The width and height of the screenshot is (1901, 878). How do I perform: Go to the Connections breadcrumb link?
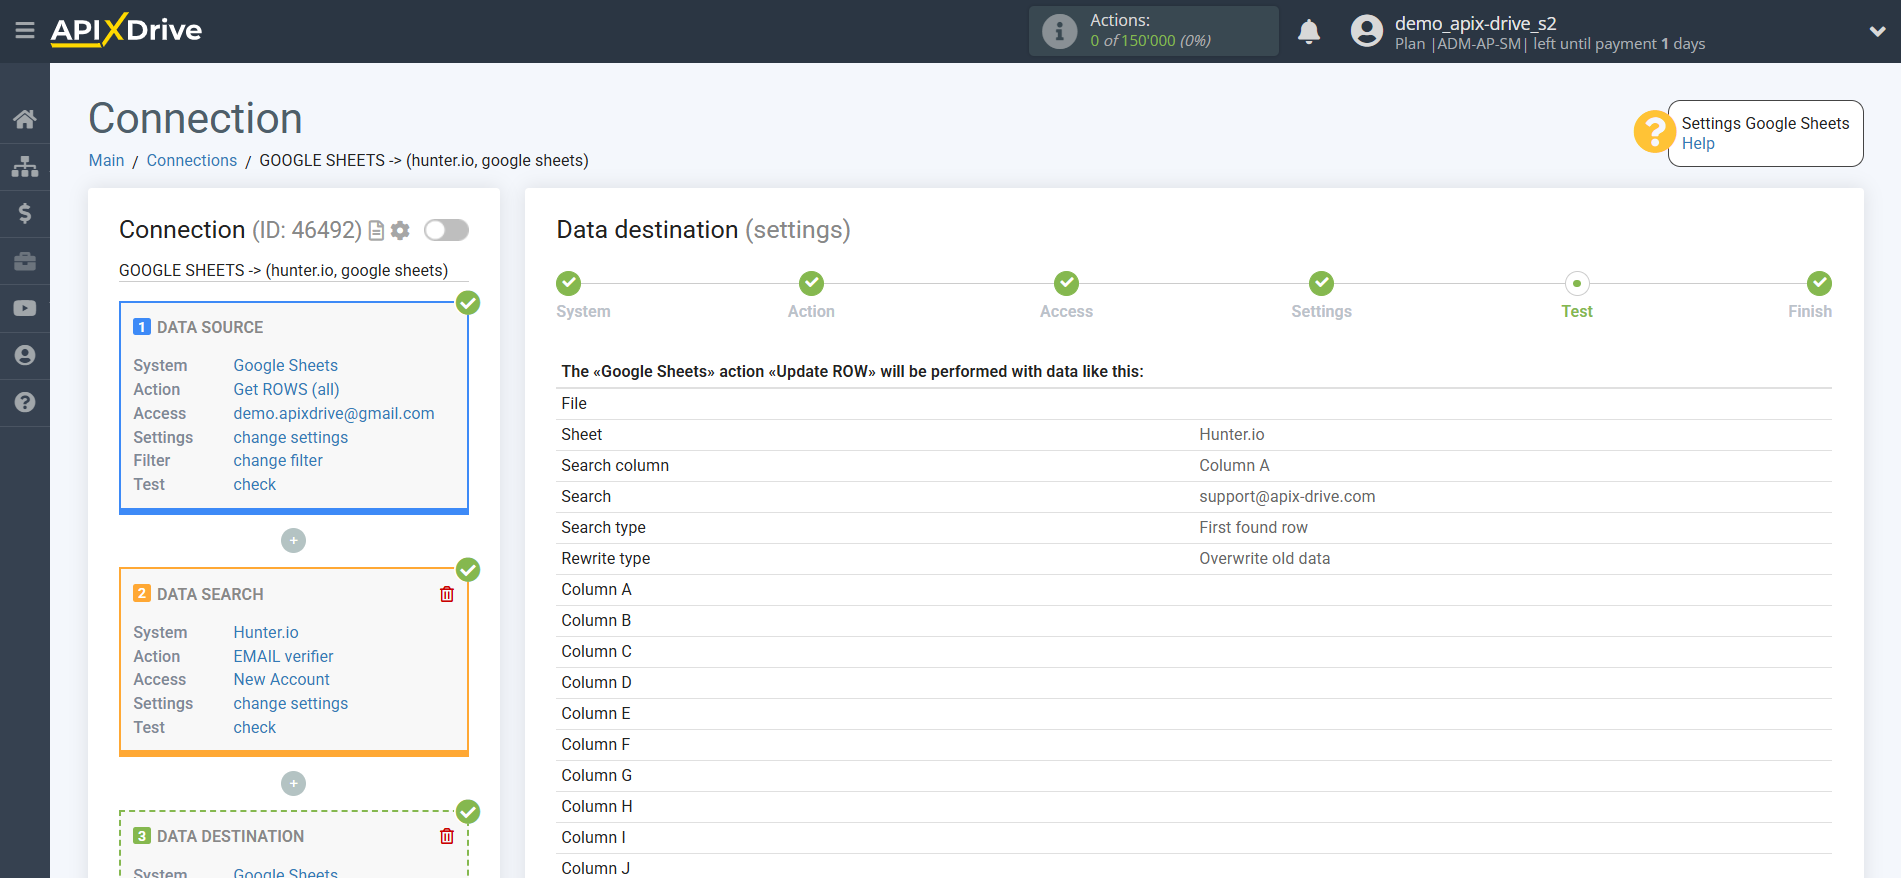click(192, 161)
